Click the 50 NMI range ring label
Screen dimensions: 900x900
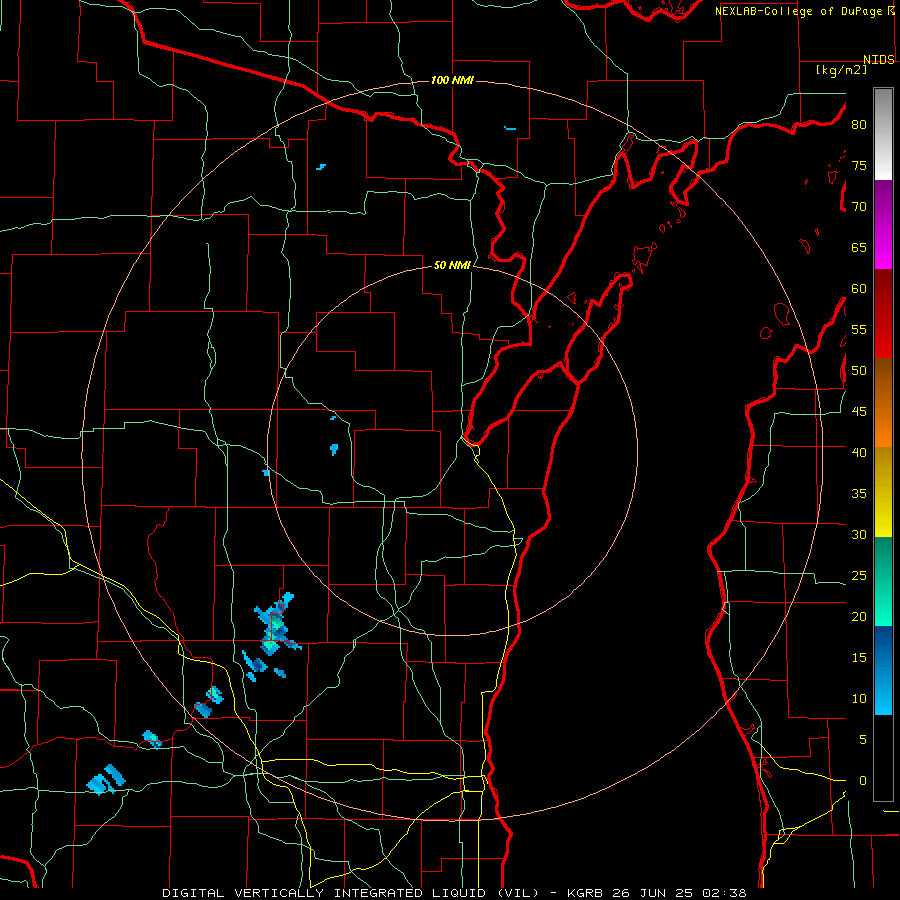[x=452, y=265]
